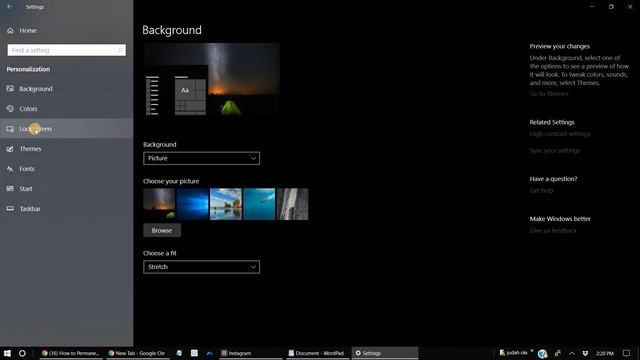Switch to Document - WordPad window
The image size is (640, 360).
(x=318, y=353)
